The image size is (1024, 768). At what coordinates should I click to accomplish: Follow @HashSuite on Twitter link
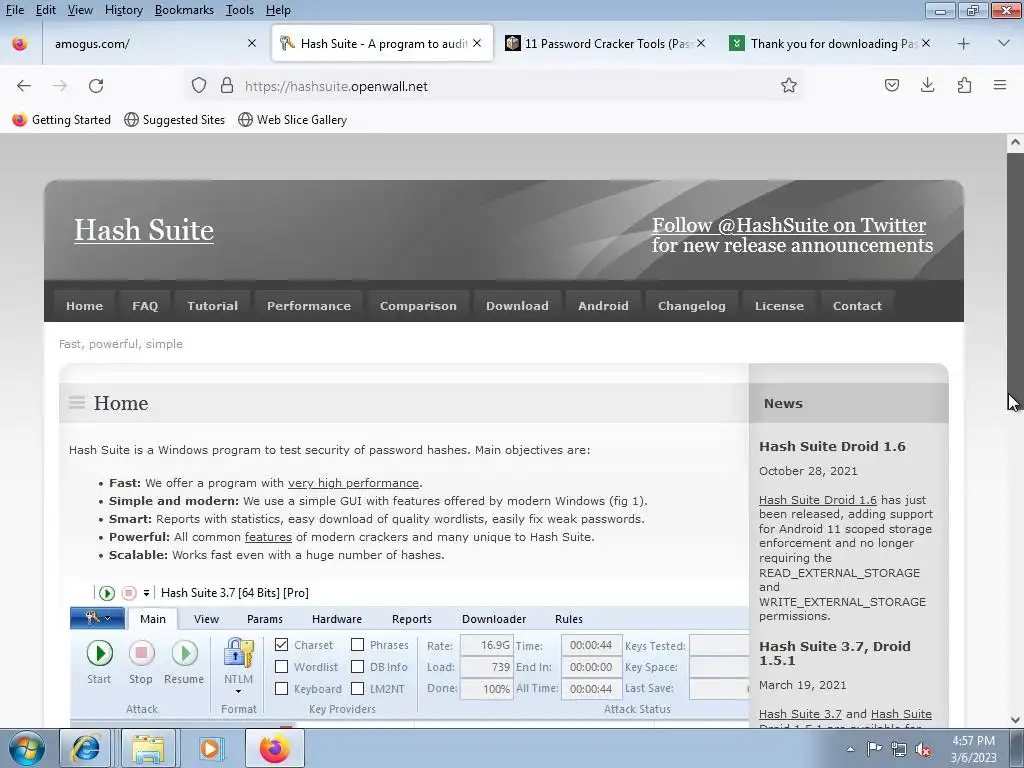pos(789,225)
